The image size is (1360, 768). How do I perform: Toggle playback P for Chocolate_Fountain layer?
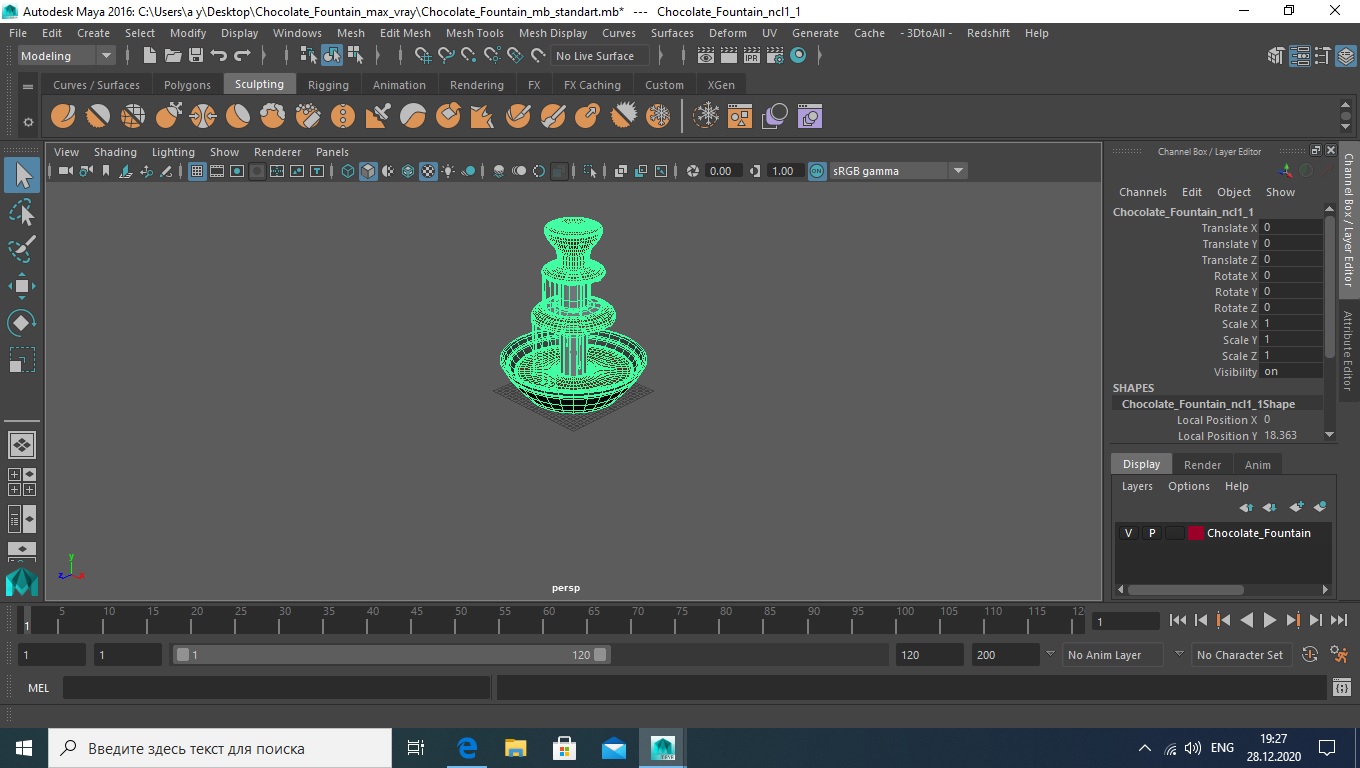click(x=1151, y=533)
